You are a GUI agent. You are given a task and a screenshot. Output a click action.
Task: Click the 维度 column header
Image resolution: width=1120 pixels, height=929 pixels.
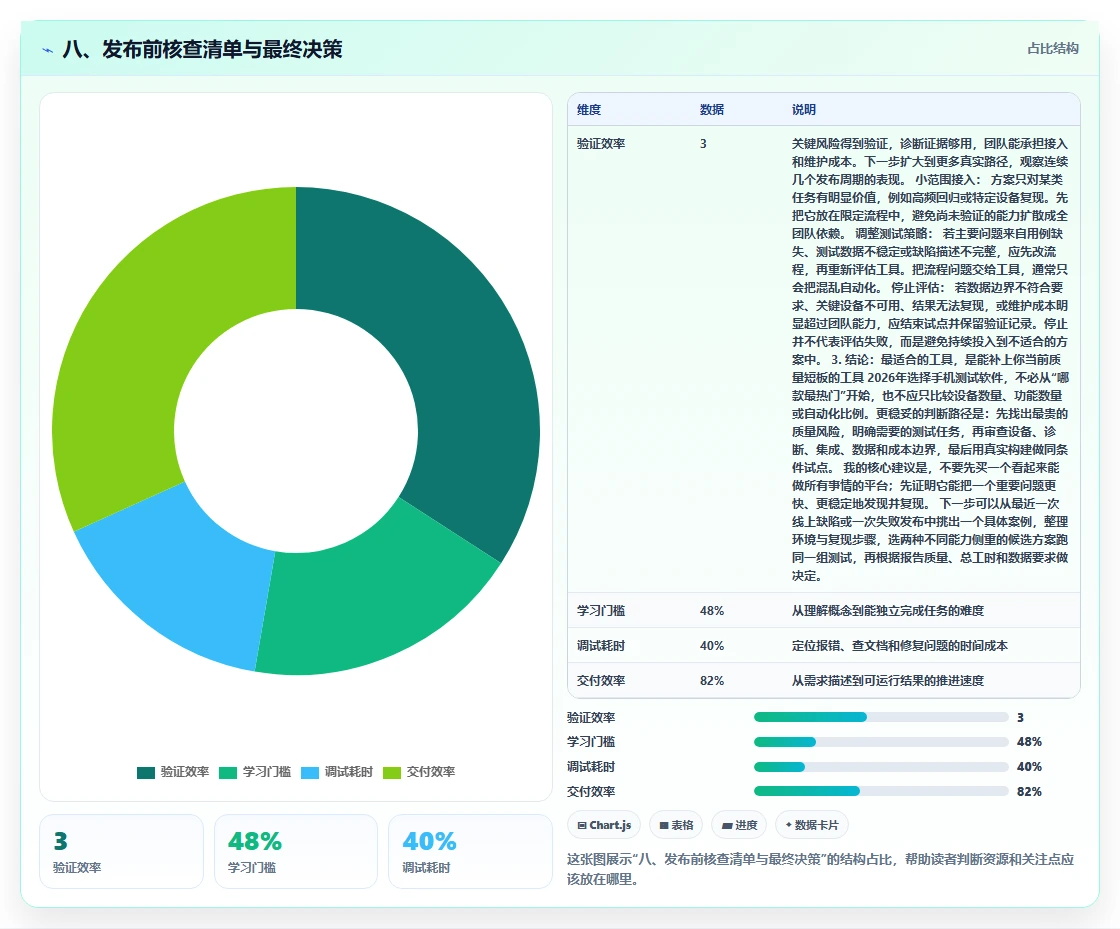click(x=589, y=110)
